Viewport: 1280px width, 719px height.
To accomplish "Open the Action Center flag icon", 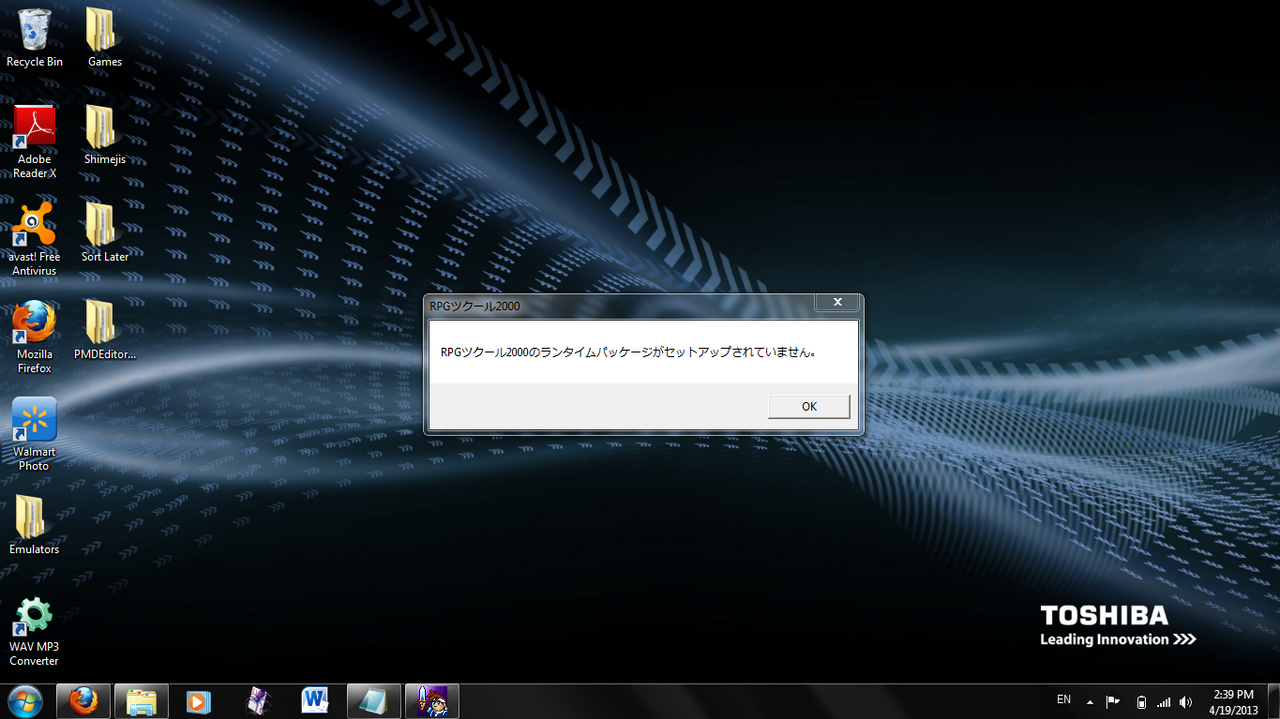I will 1113,702.
